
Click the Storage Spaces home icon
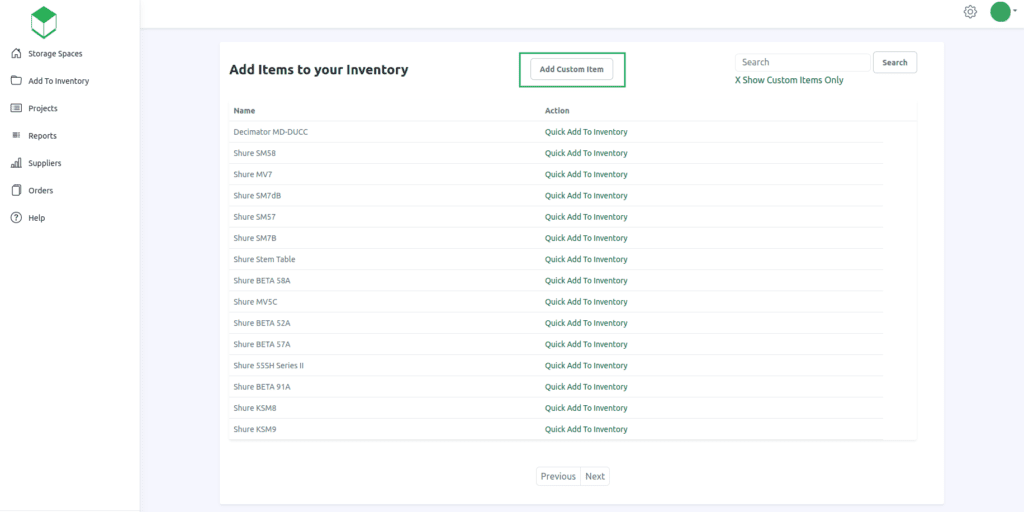(16, 54)
